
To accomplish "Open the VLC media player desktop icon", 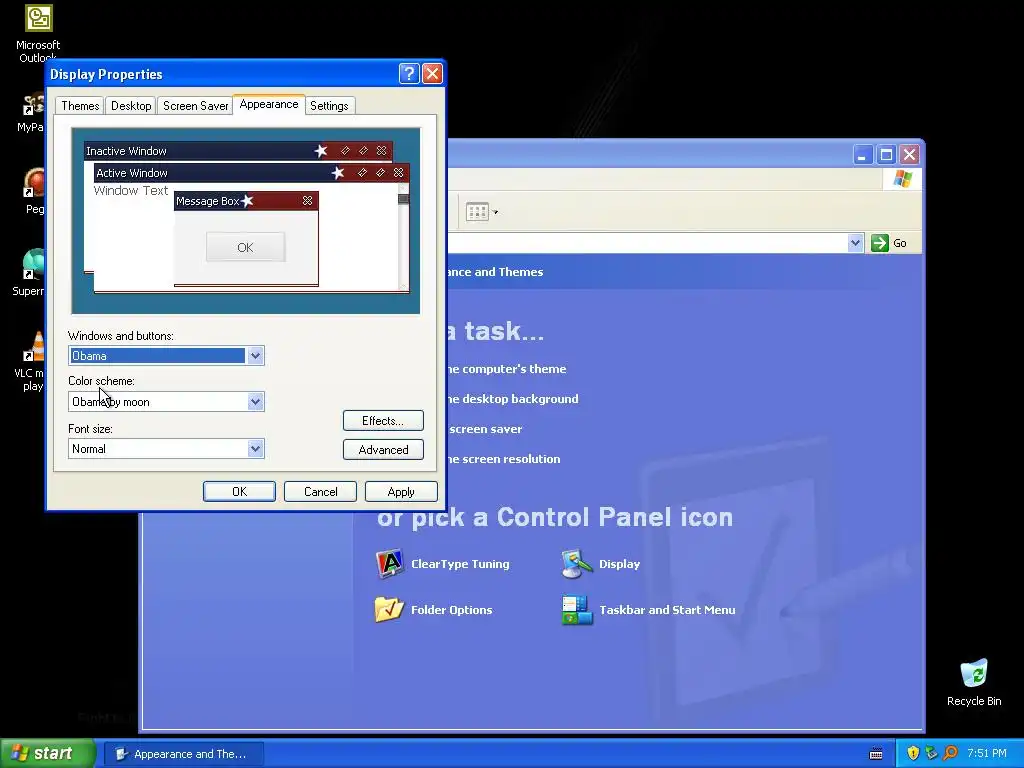I will pos(31,361).
